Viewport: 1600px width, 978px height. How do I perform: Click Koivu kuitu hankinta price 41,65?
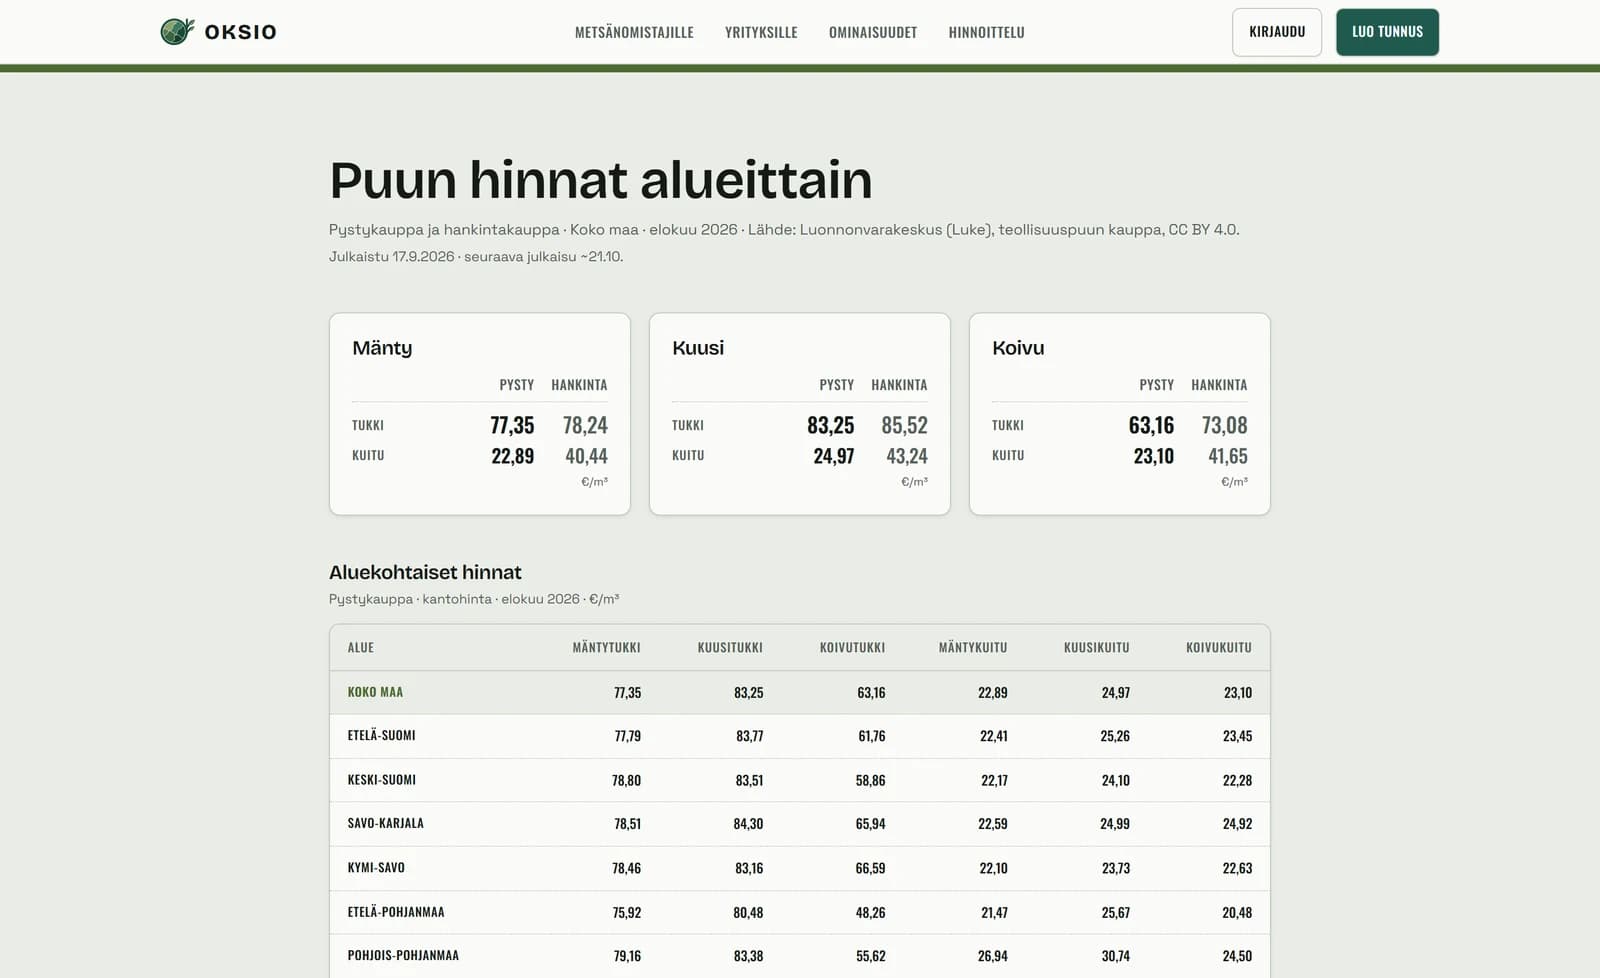coord(1228,456)
